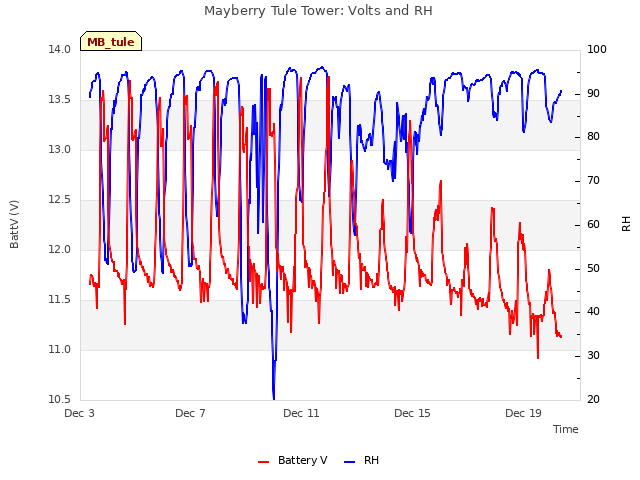Click the 12.0 voltage tick label
This screenshot has width=640, height=480.
pyautogui.click(x=60, y=249)
